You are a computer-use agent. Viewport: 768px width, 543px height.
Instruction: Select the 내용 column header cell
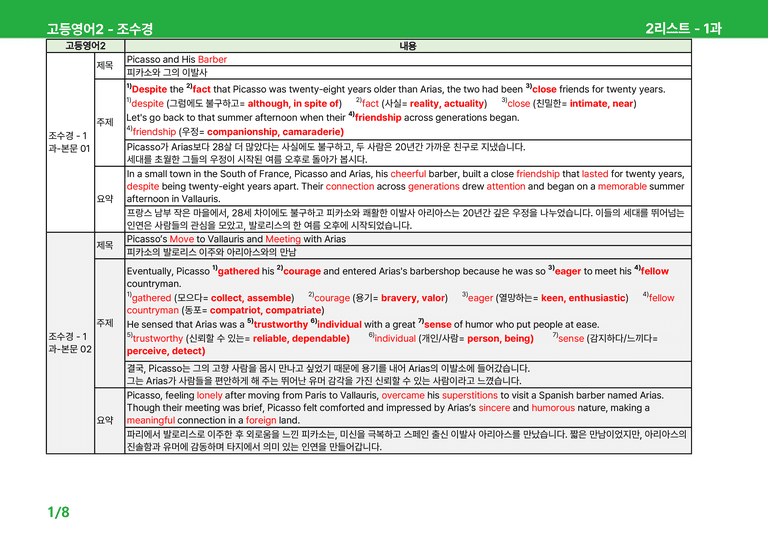408,46
